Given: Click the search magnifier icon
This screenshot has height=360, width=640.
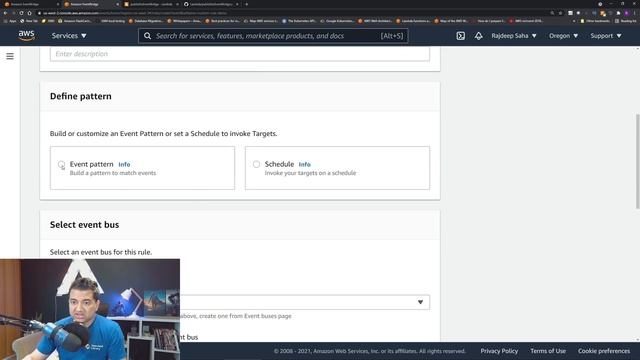Looking at the screenshot, I should [147, 36].
